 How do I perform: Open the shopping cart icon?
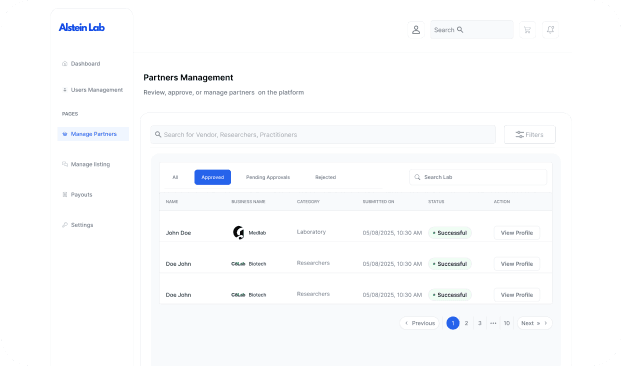(527, 30)
